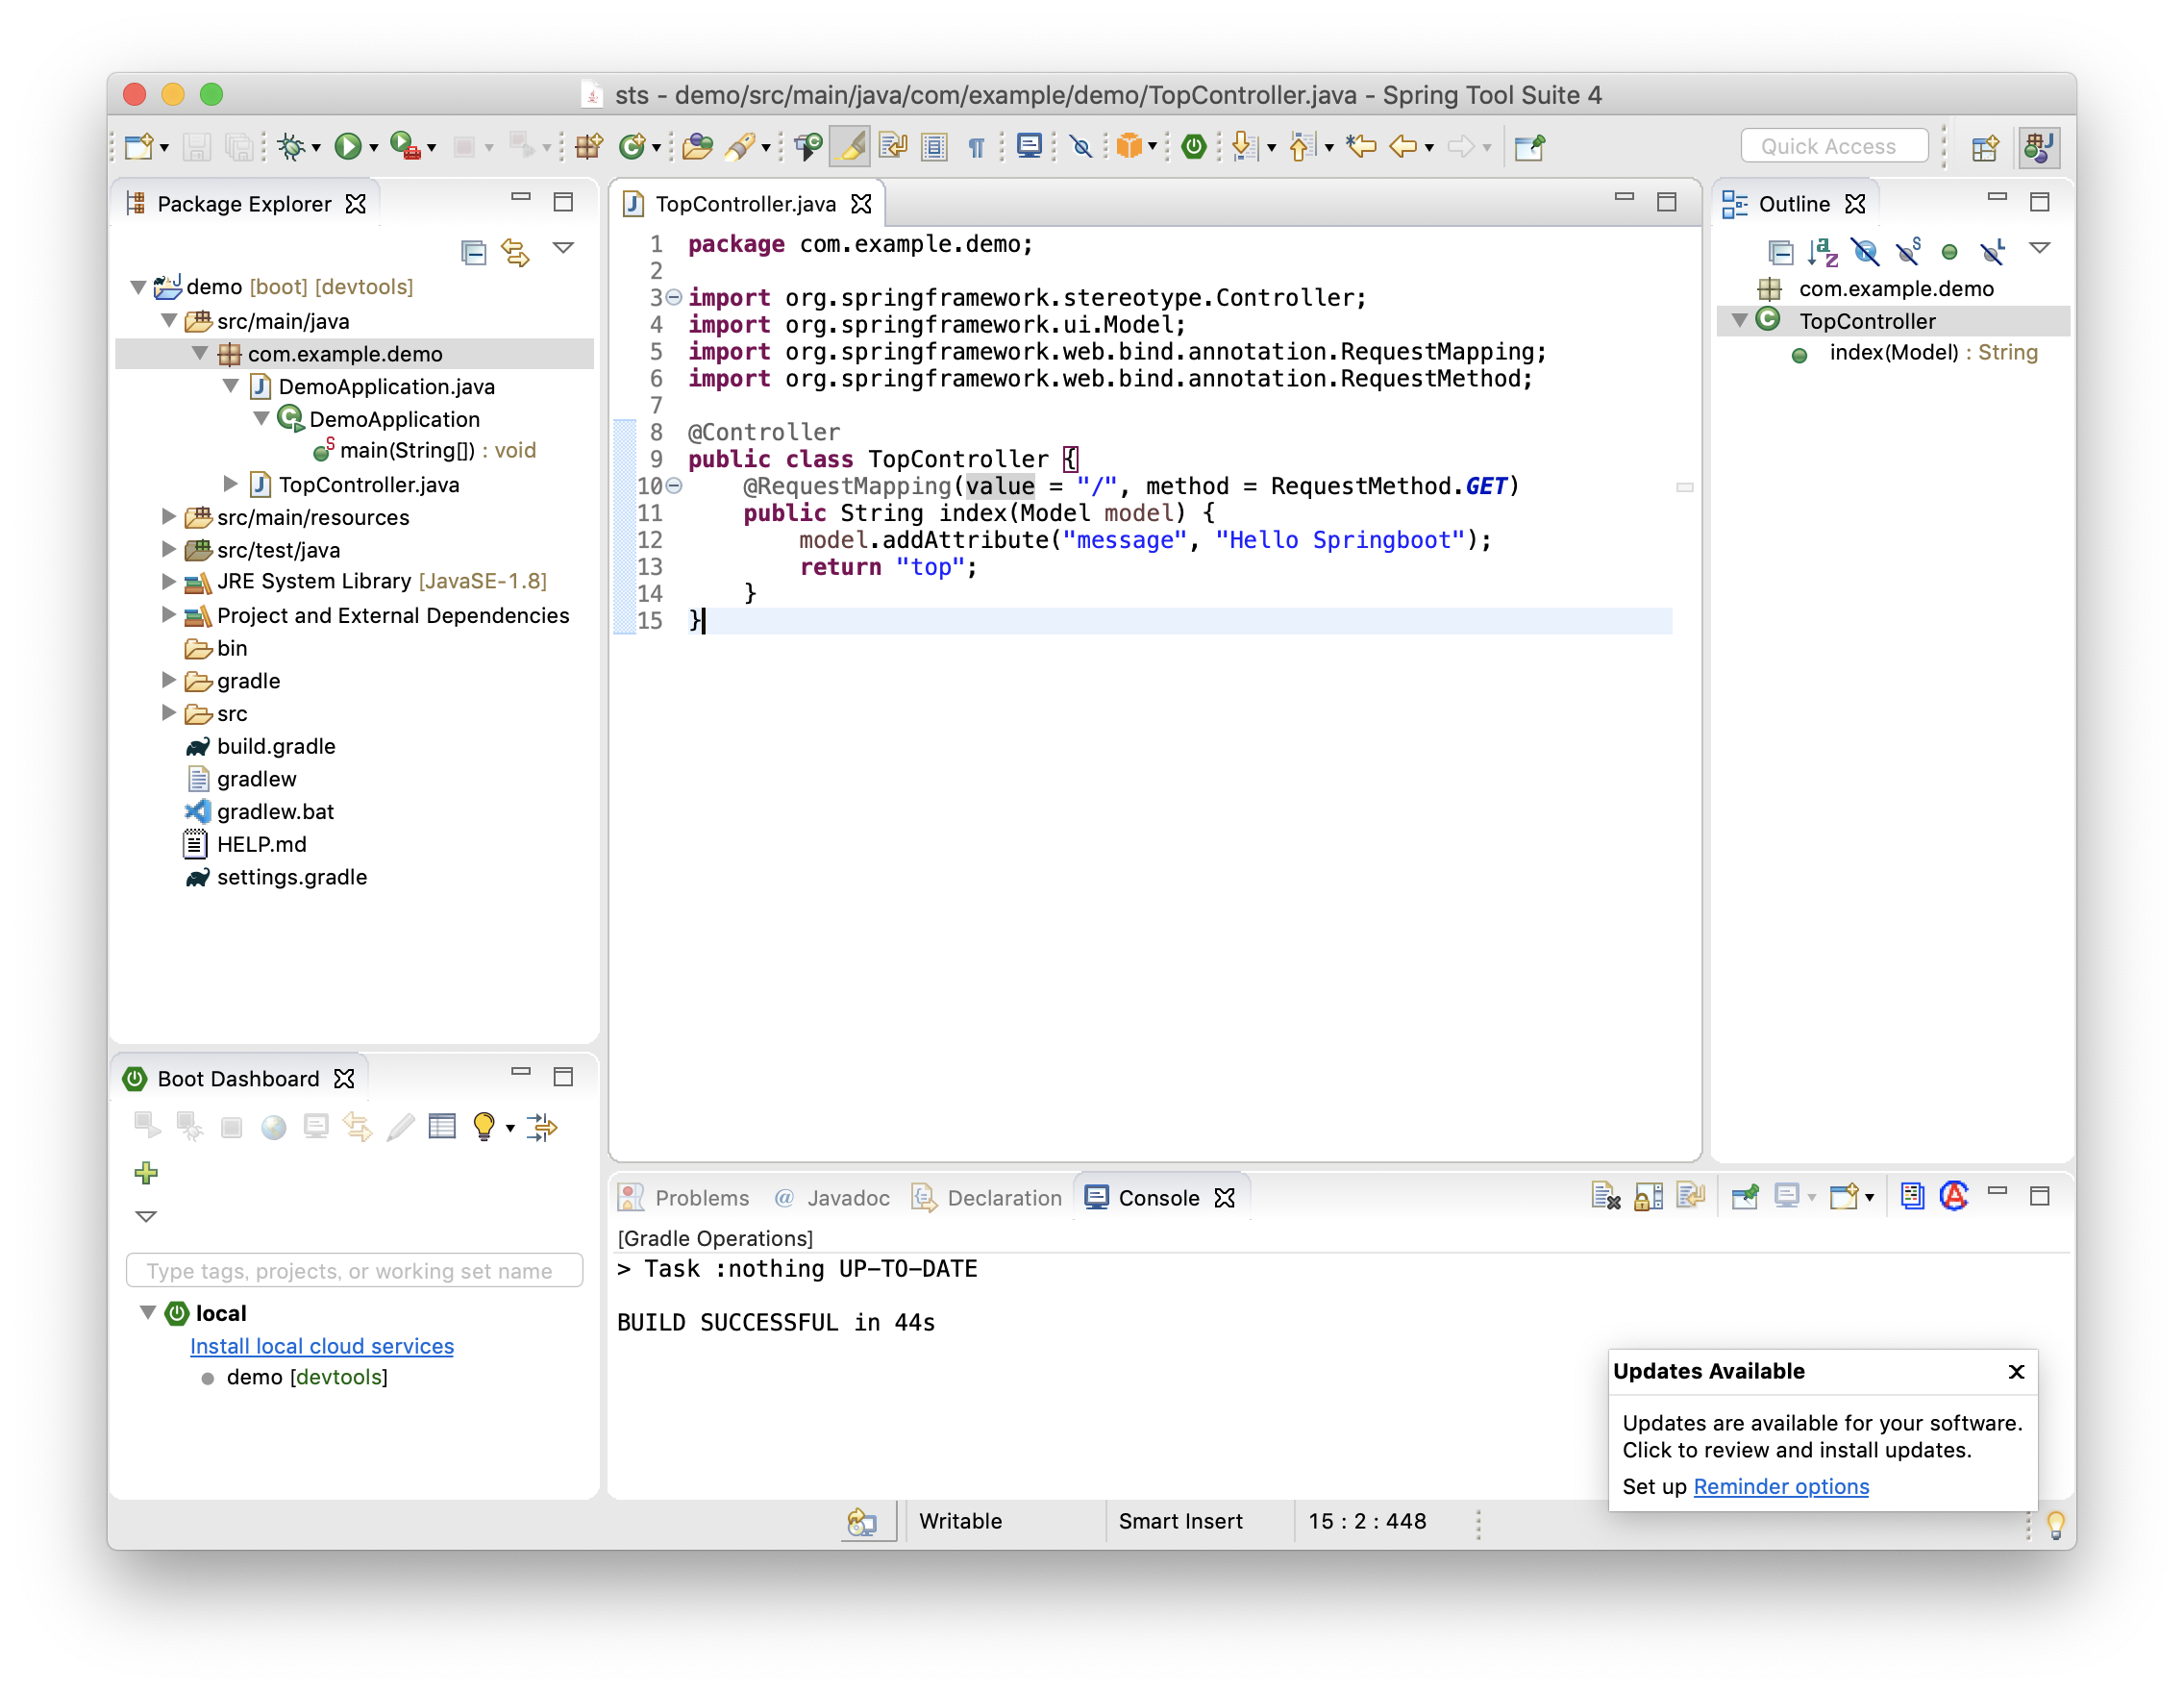Click the green Run button in main toolbar
Screen dimensions: 2184x1692
pyautogui.click(x=347, y=147)
